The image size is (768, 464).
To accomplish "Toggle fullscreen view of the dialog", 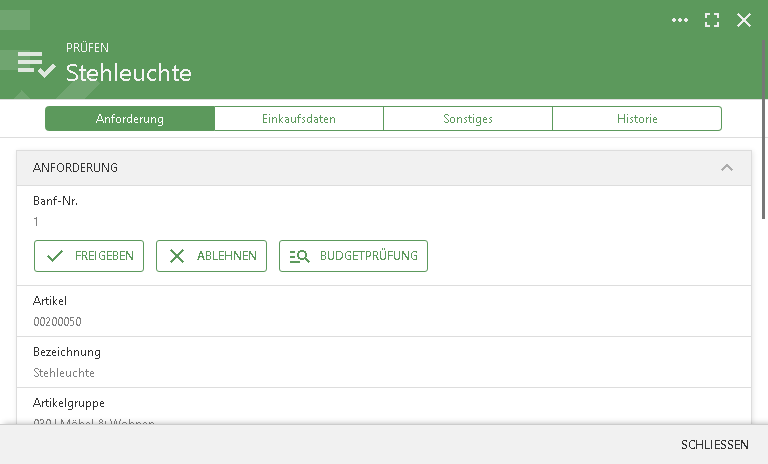I will click(x=712, y=20).
